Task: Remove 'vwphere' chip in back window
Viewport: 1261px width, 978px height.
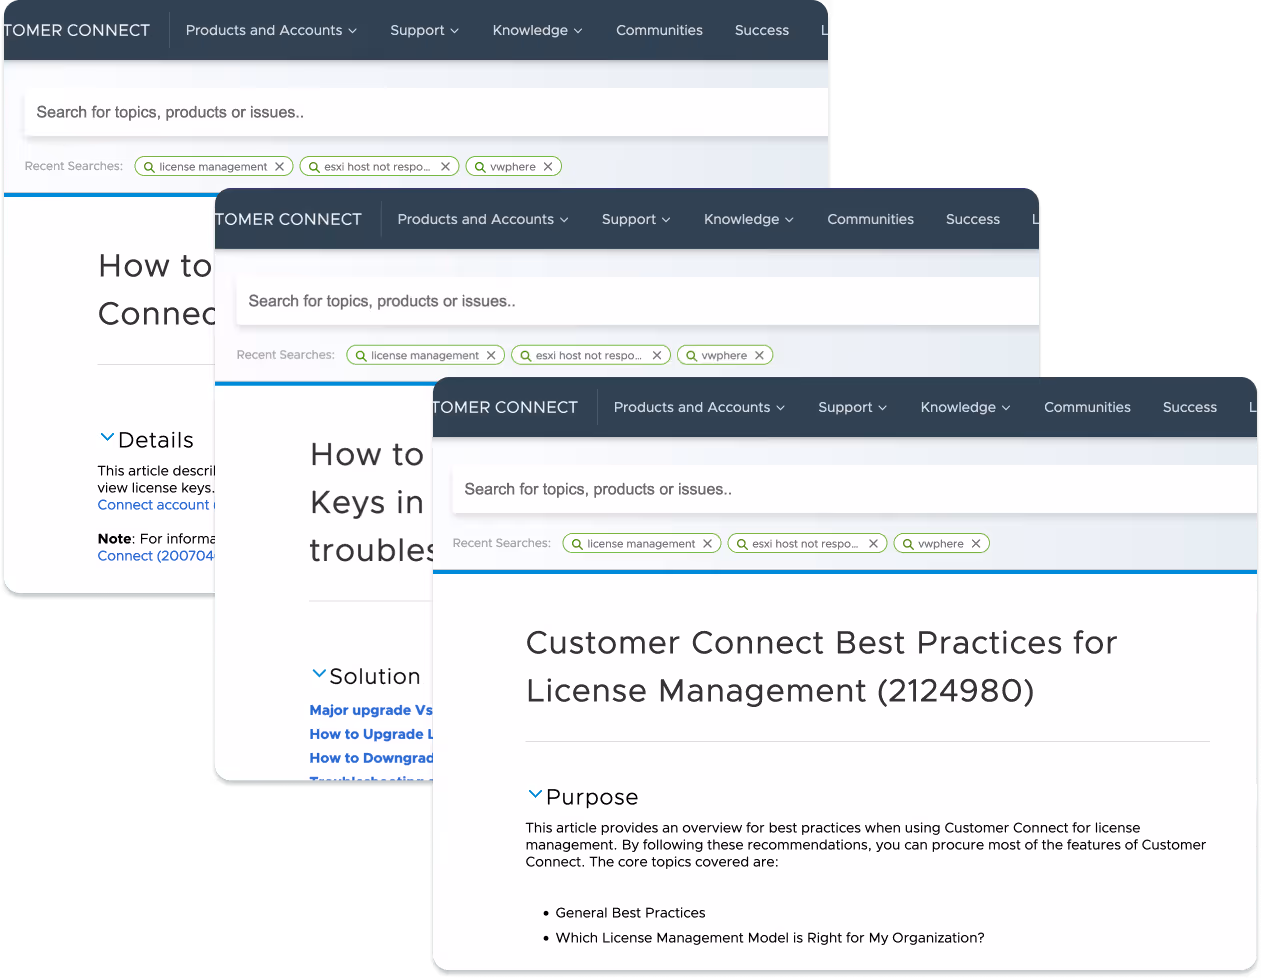Action: pos(548,167)
